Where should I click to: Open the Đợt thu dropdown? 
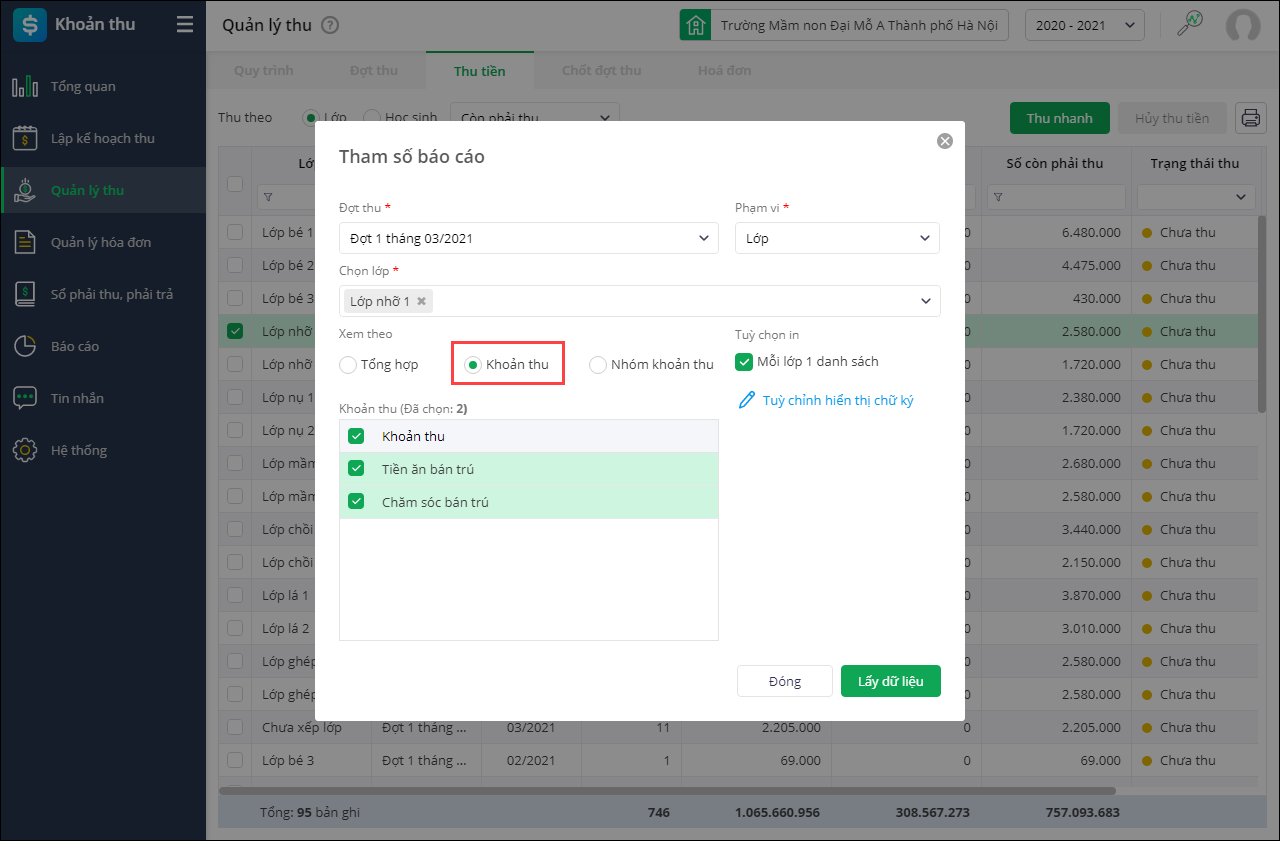pyautogui.click(x=528, y=239)
